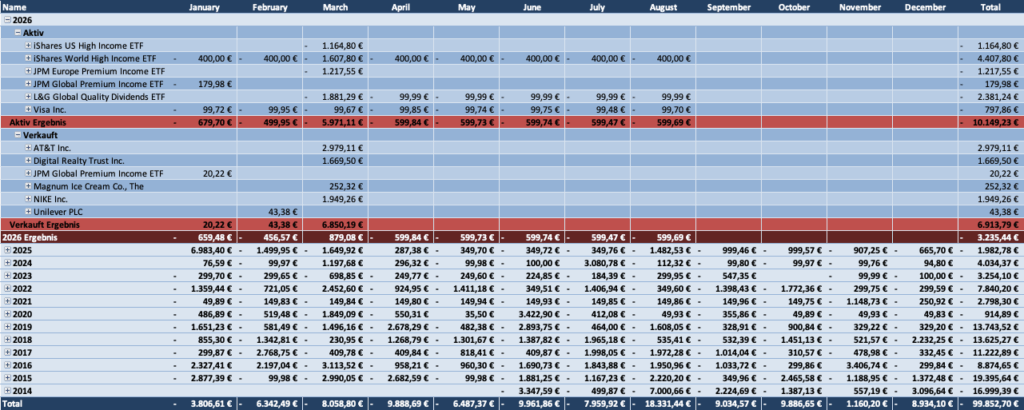This screenshot has height=410, width=1024.
Task: Expand iShares World High Income ETF row
Action: click(28, 58)
